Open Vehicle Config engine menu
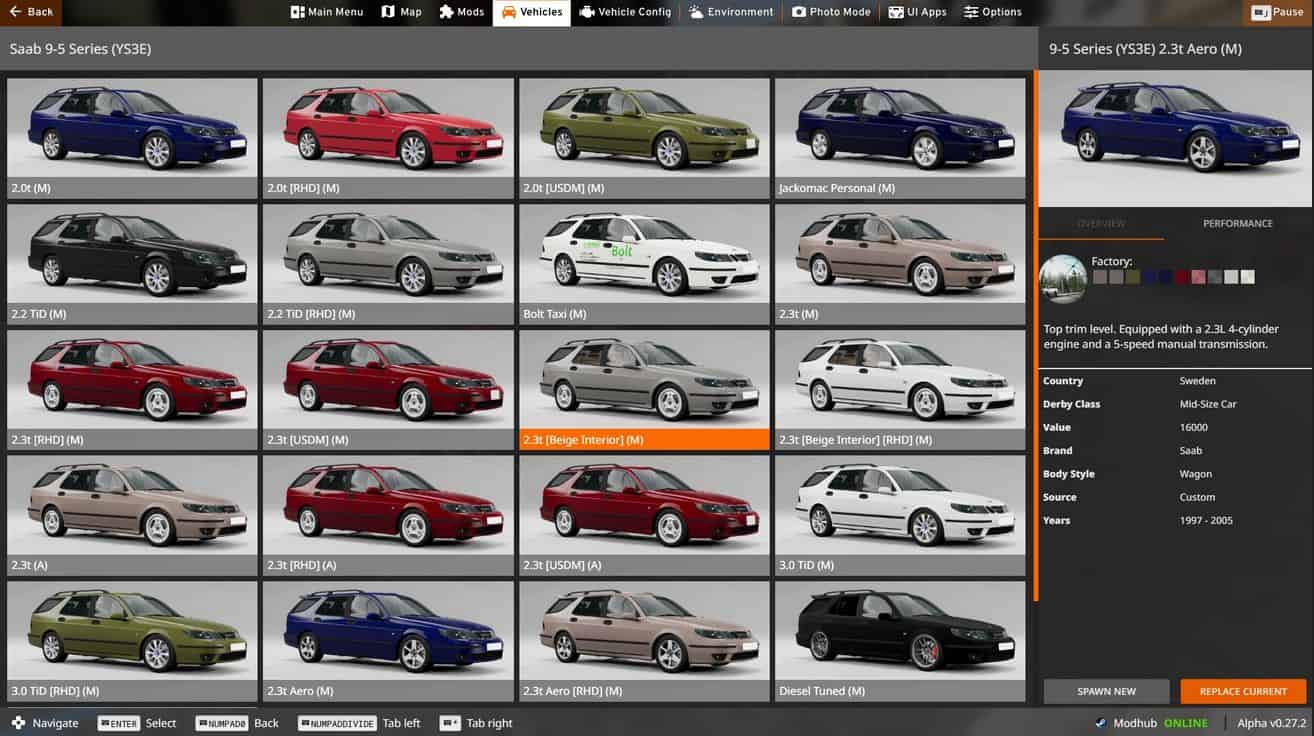1314x736 pixels. (624, 12)
